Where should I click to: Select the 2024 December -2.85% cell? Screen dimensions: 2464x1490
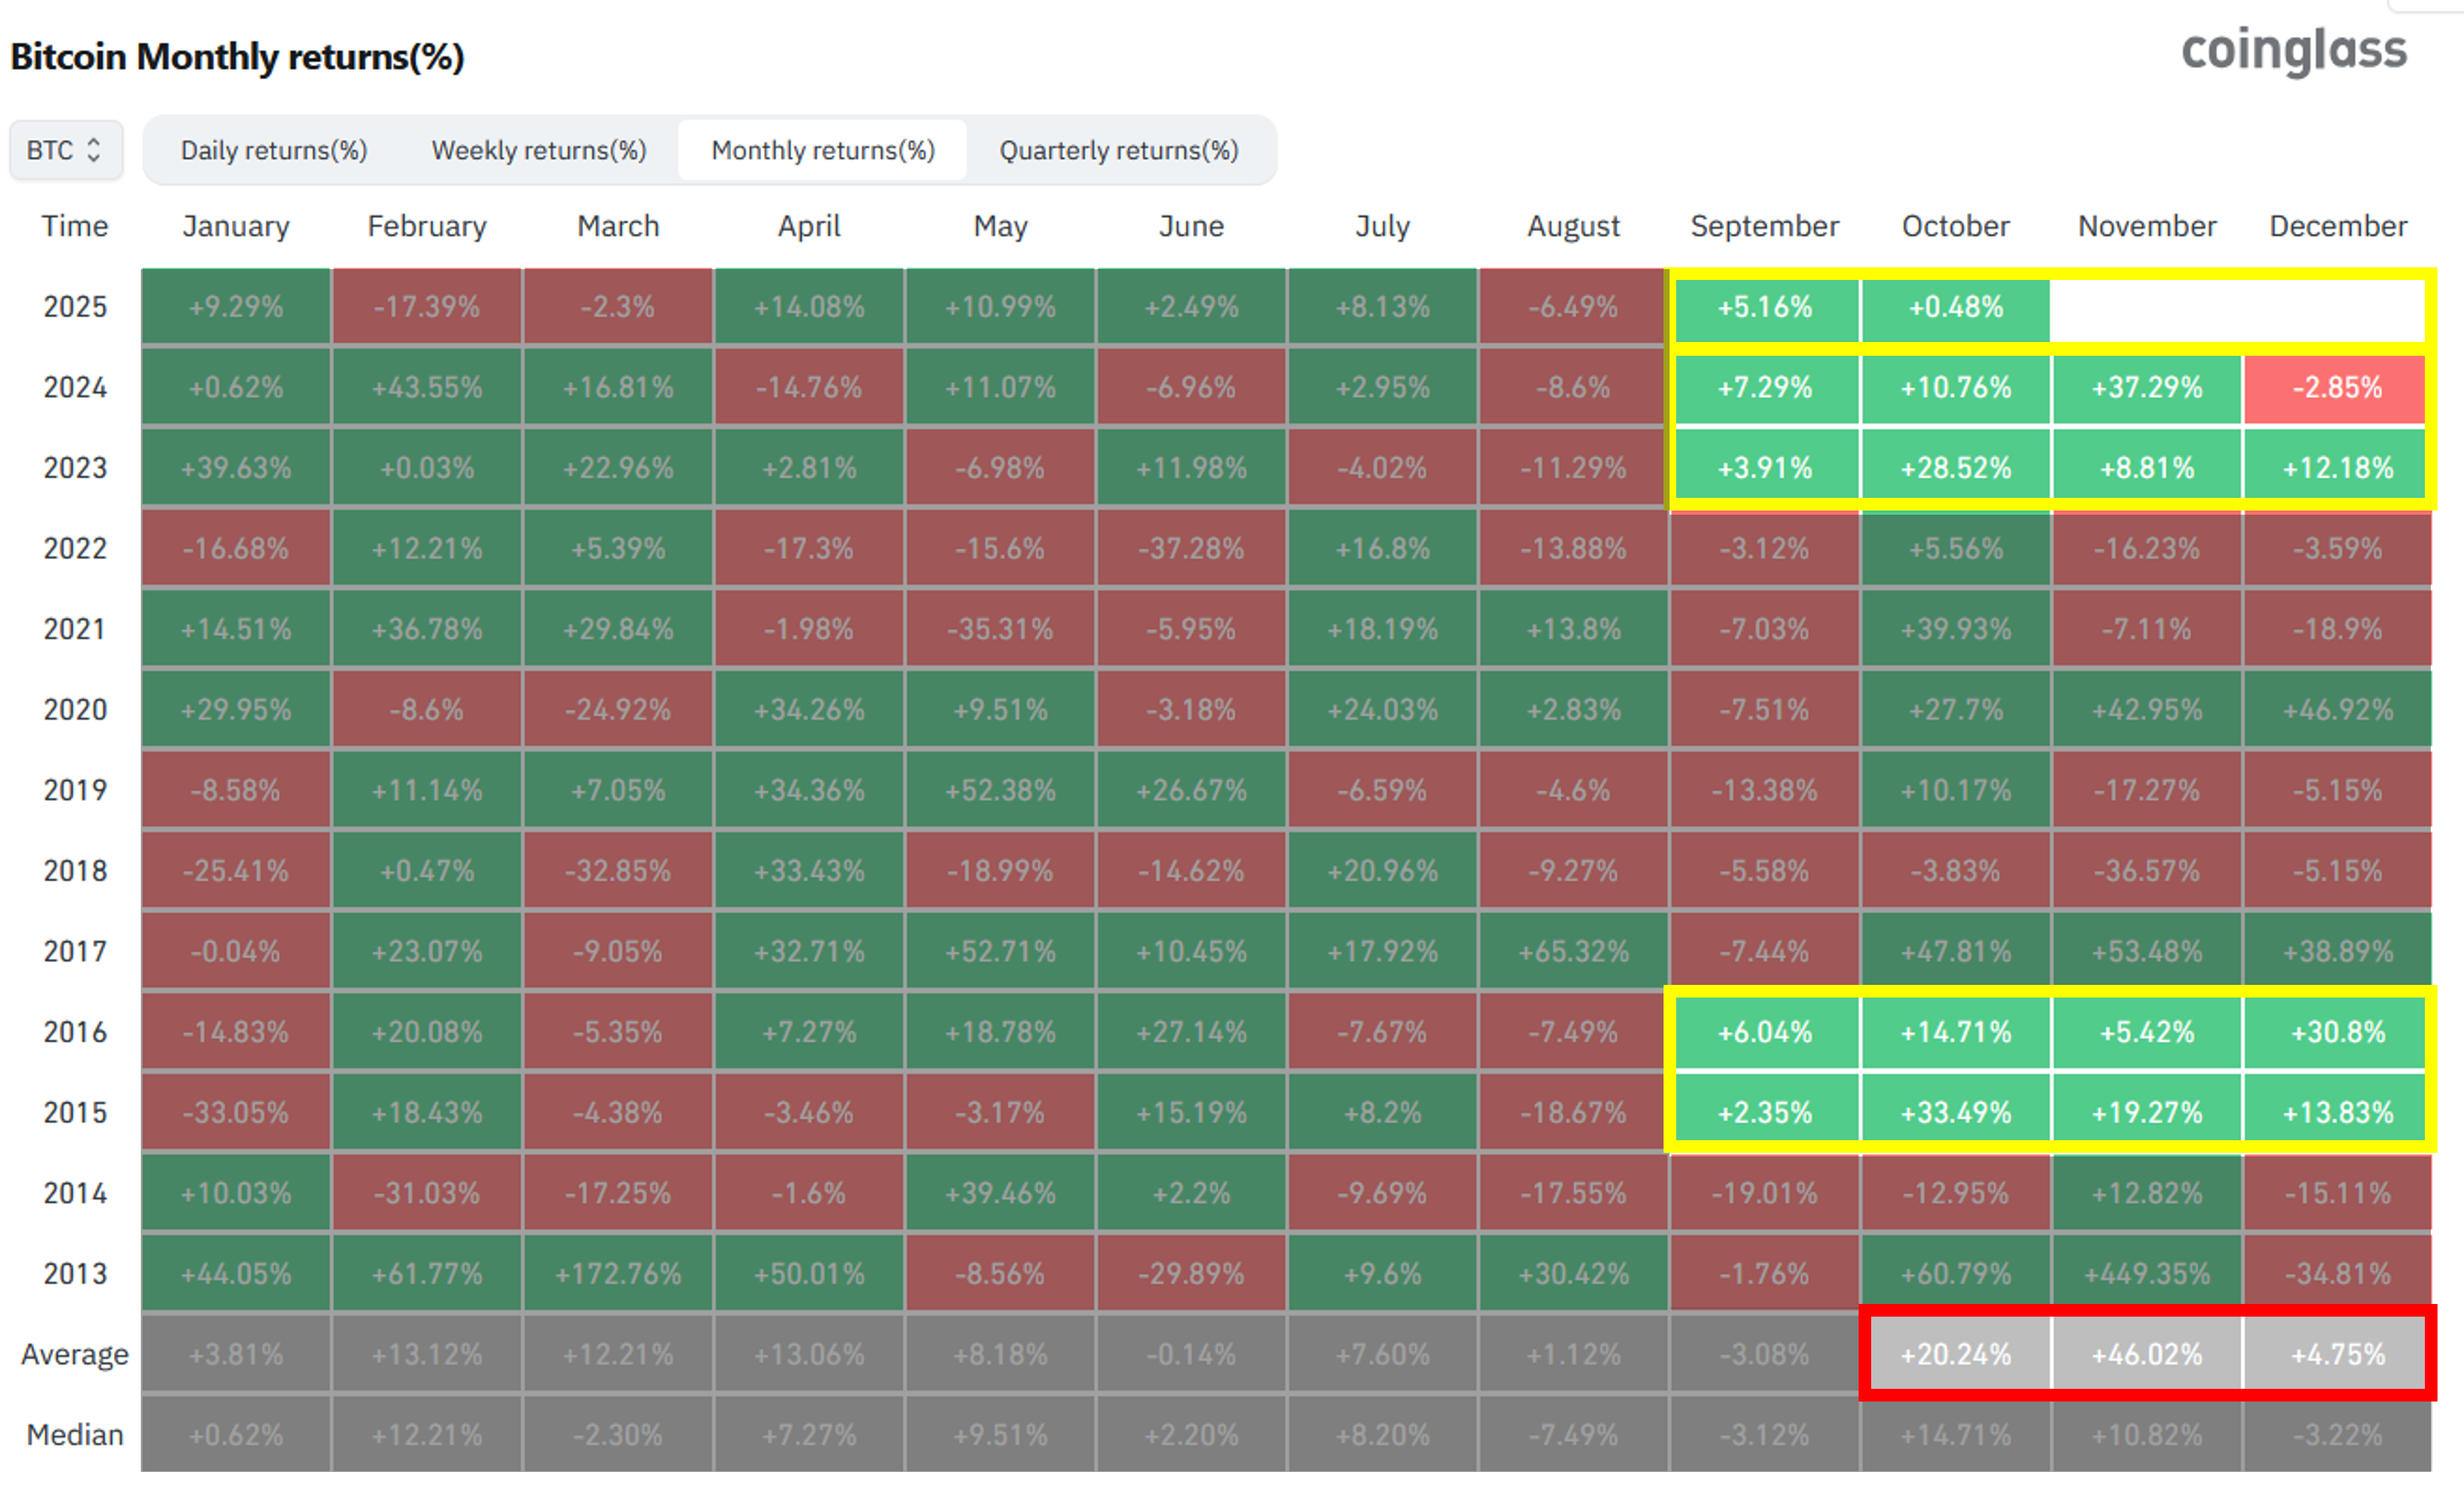[2335, 387]
